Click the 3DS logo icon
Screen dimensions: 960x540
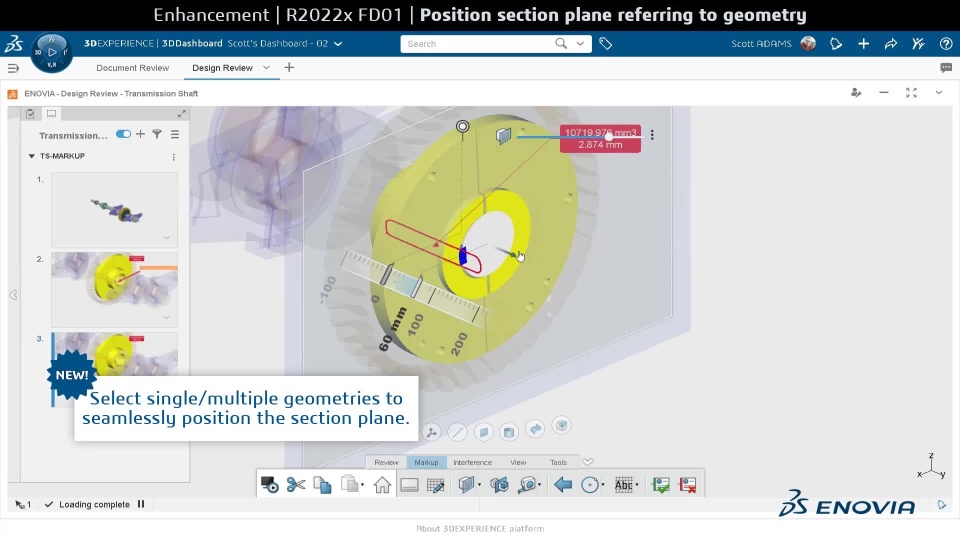point(13,43)
